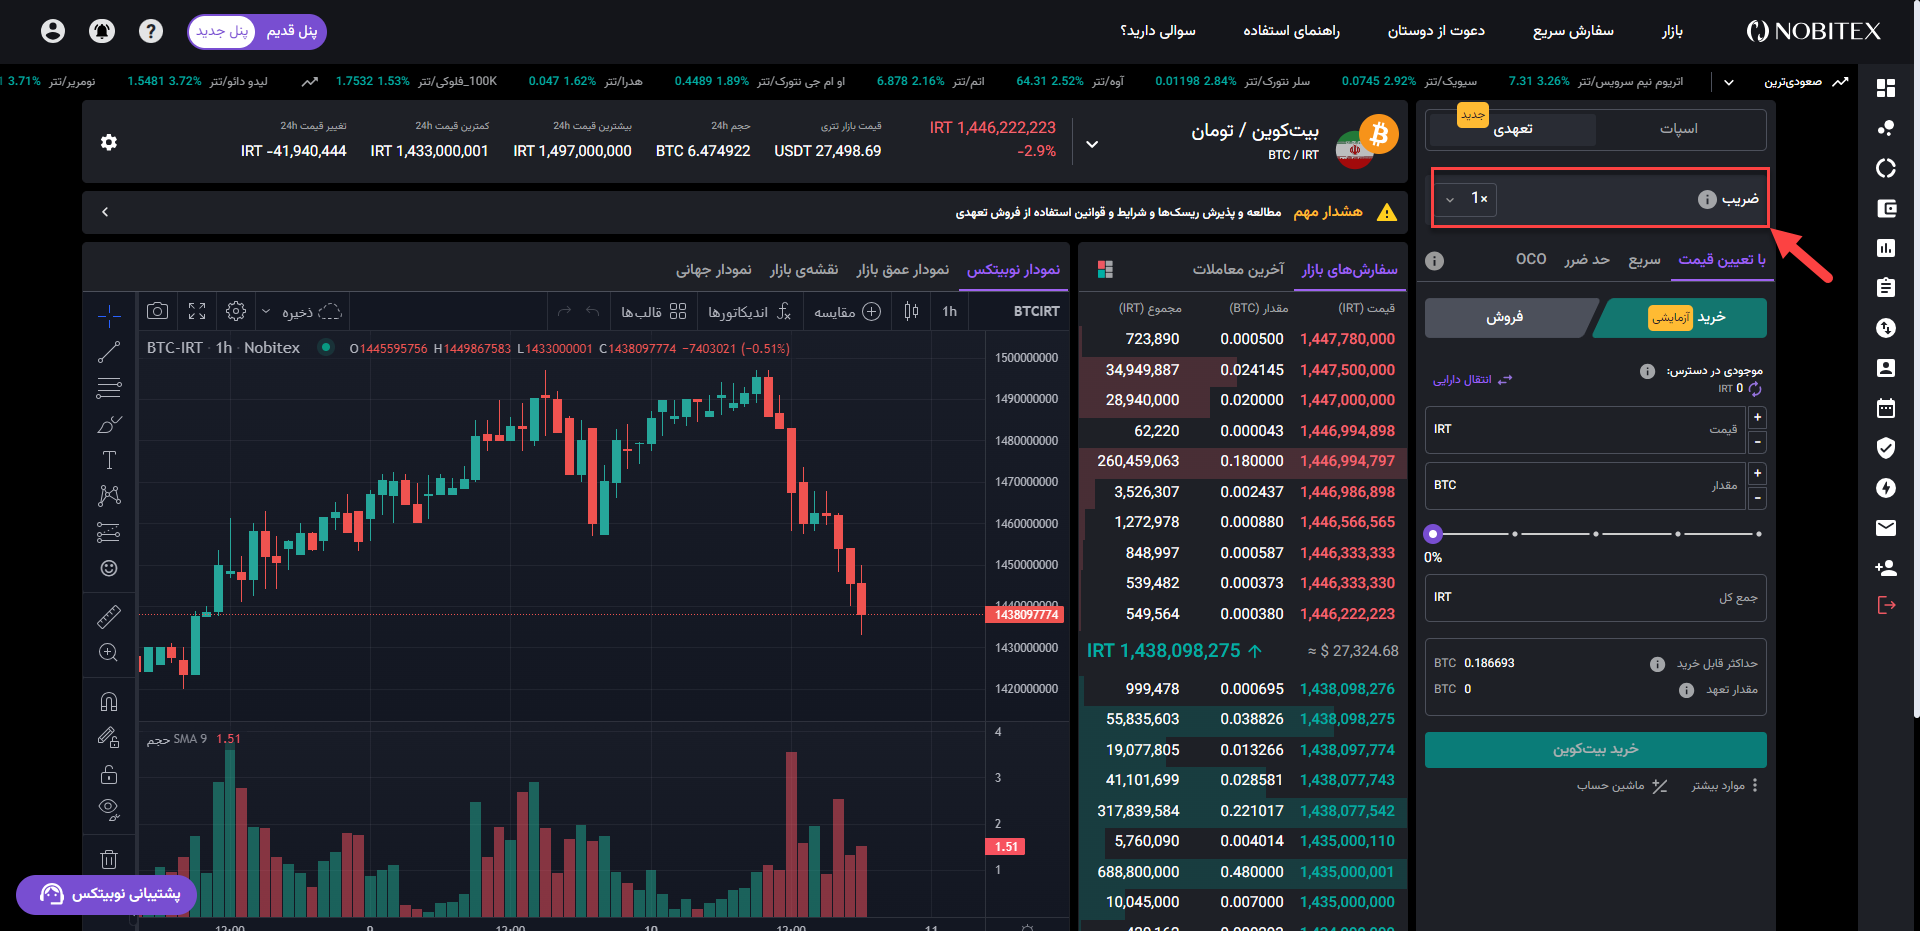
Task: Open the leverage 1x dropdown
Action: click(x=1467, y=199)
